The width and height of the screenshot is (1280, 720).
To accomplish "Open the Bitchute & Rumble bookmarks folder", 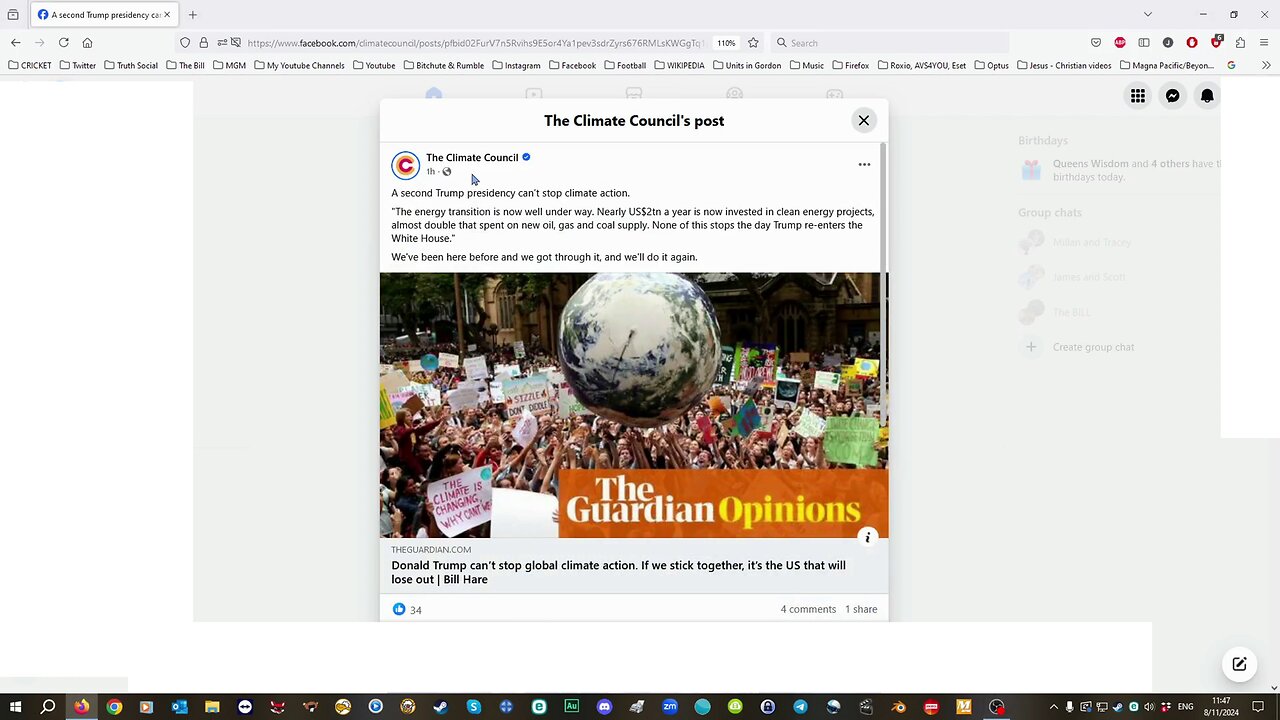I will pos(444,66).
